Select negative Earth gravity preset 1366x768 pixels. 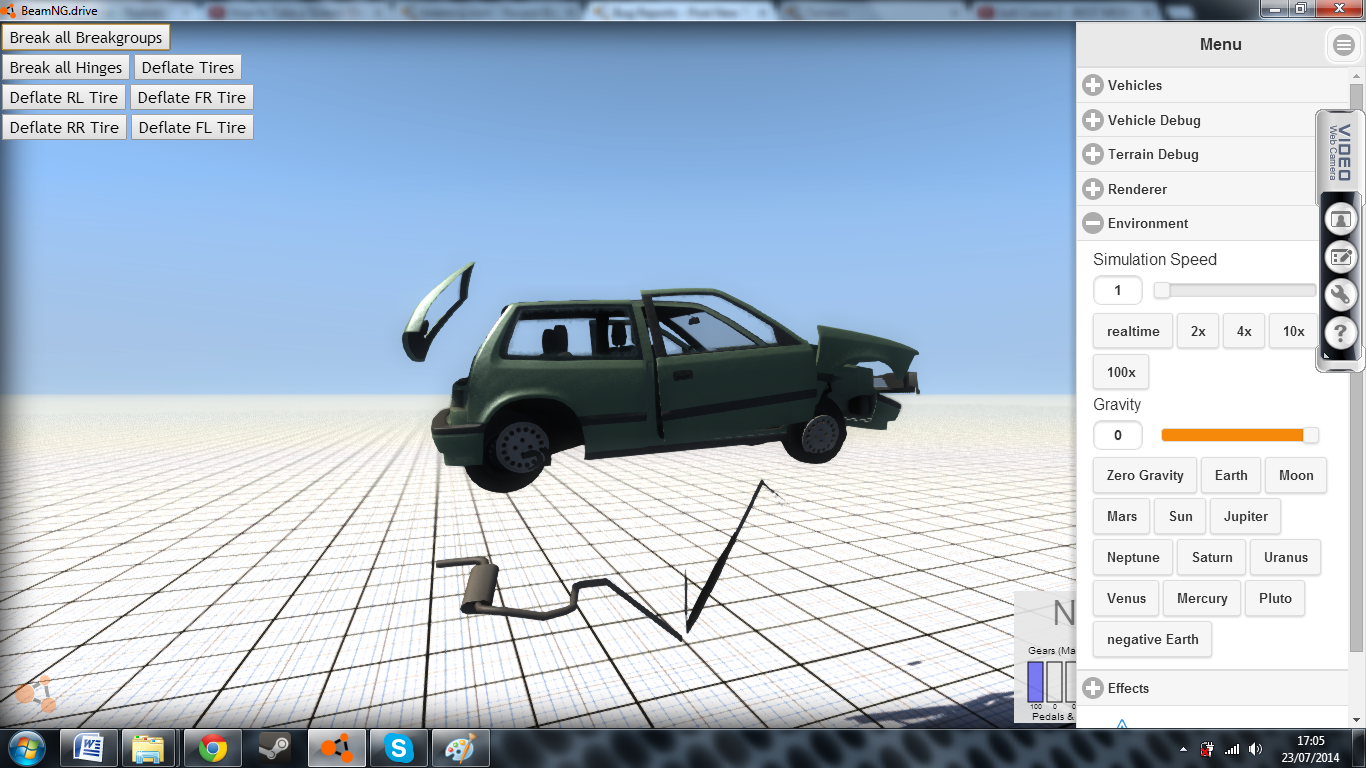click(x=1153, y=639)
